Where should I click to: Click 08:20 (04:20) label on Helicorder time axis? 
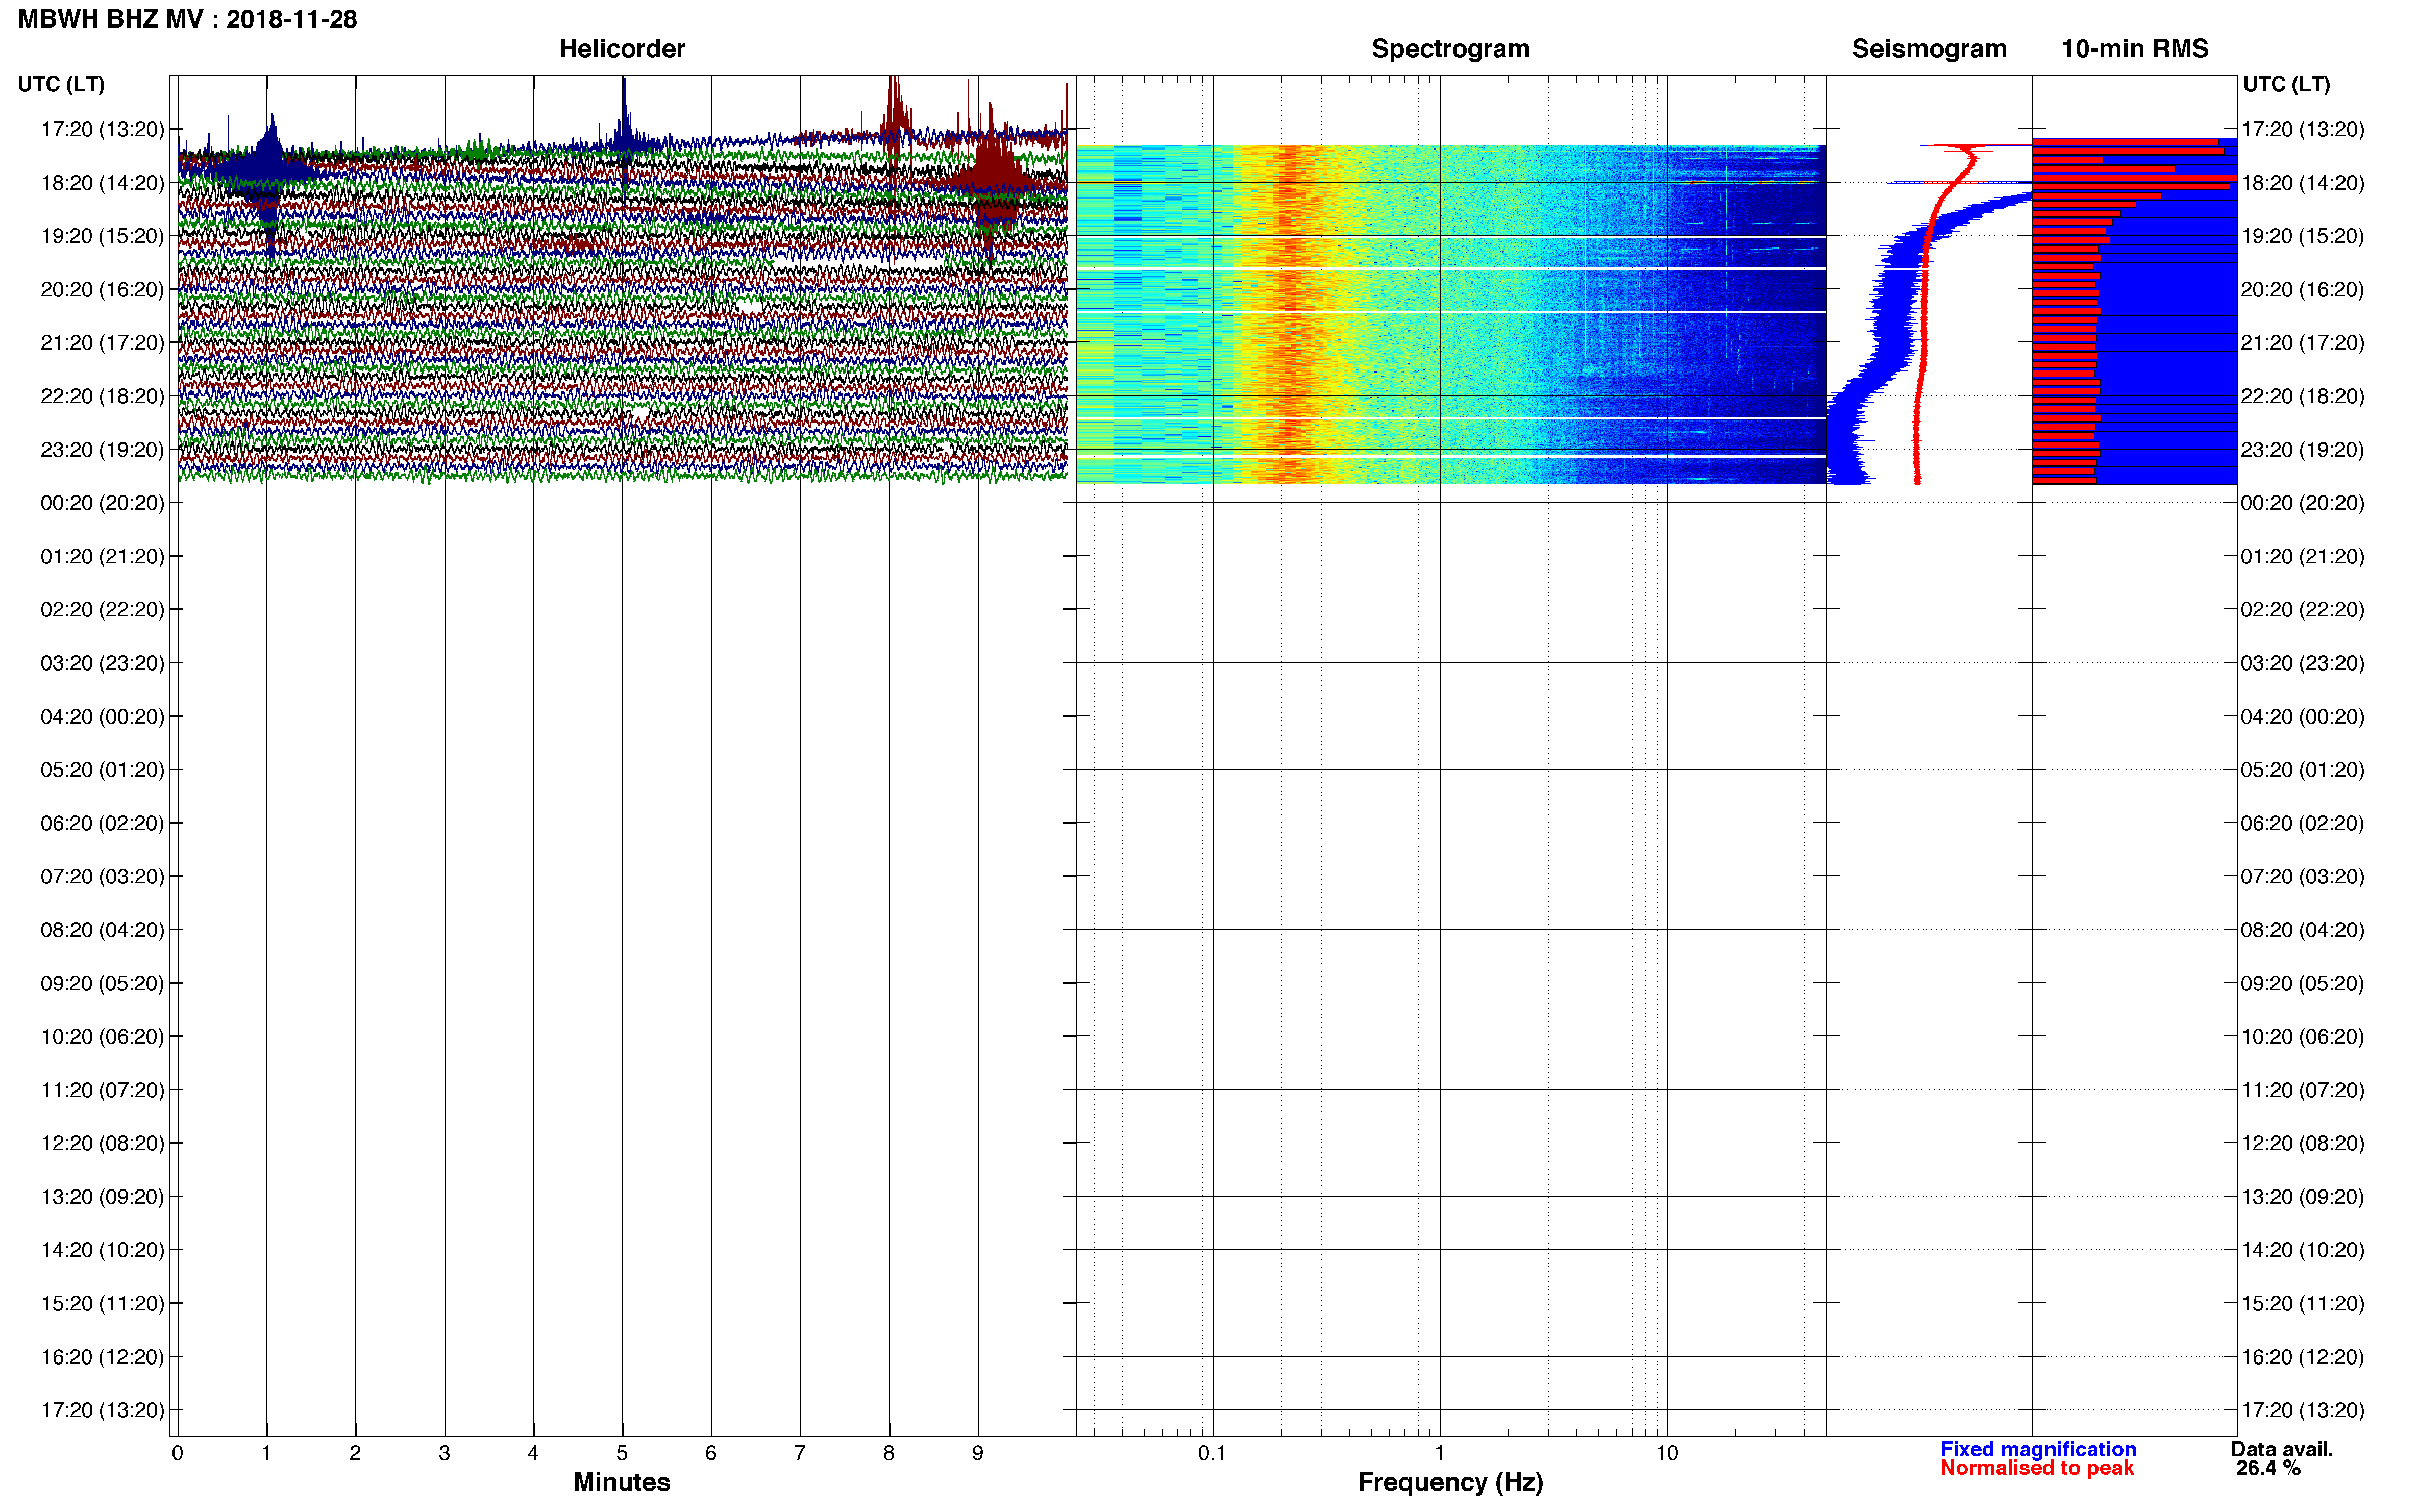(102, 930)
